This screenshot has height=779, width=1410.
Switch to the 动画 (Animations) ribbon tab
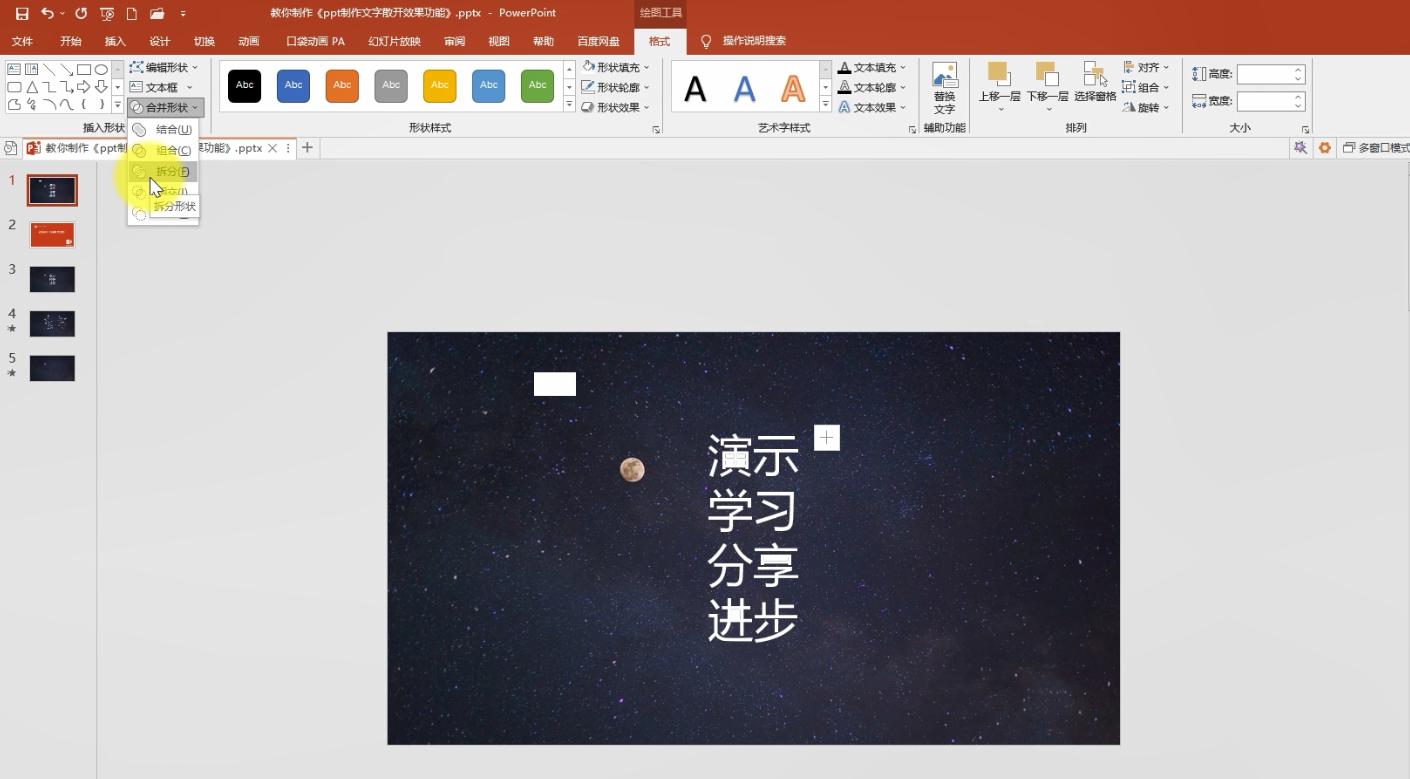coord(247,41)
